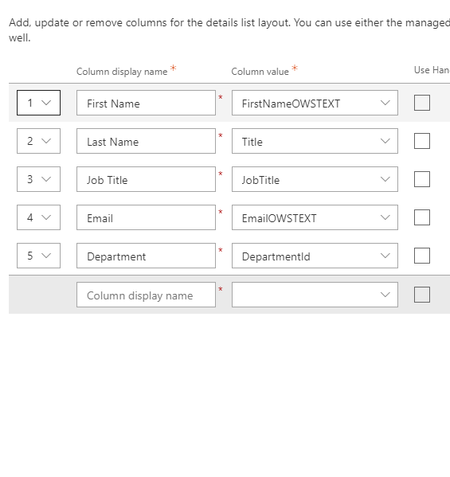Open the order dropdown showing 1
450x477 pixels.
tap(39, 103)
